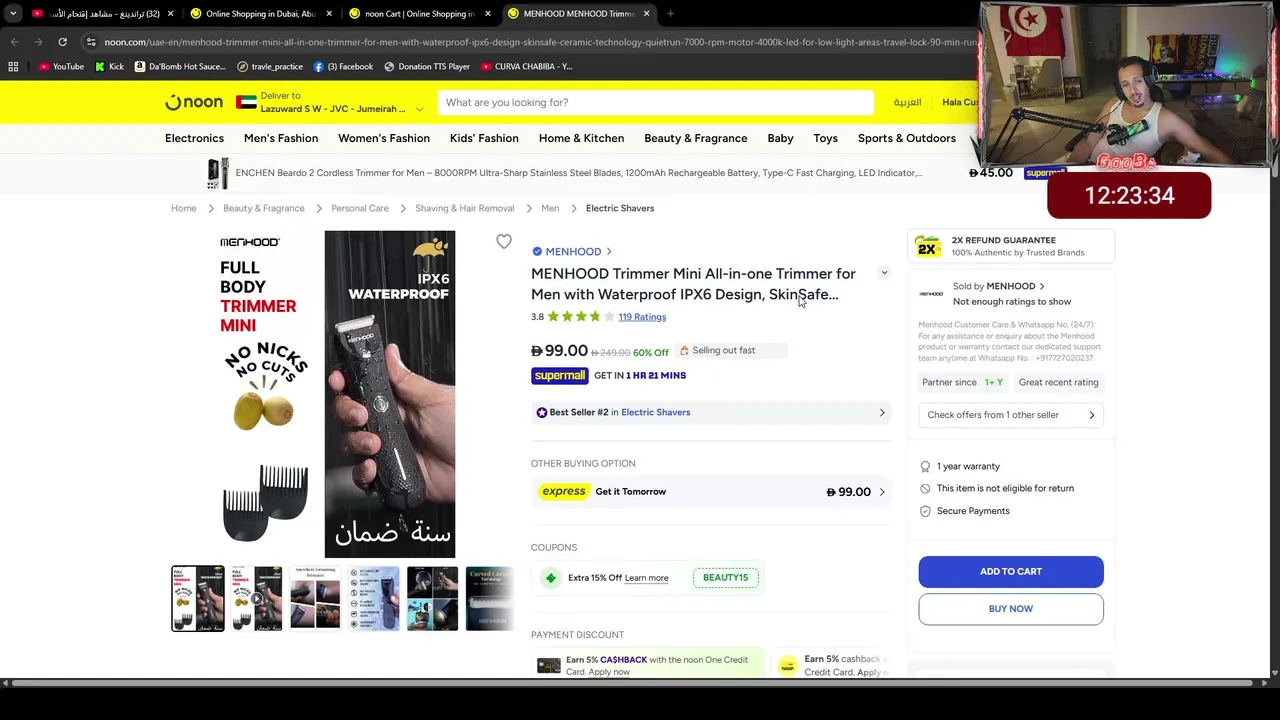Open tab search dropdown arrow

(13, 13)
